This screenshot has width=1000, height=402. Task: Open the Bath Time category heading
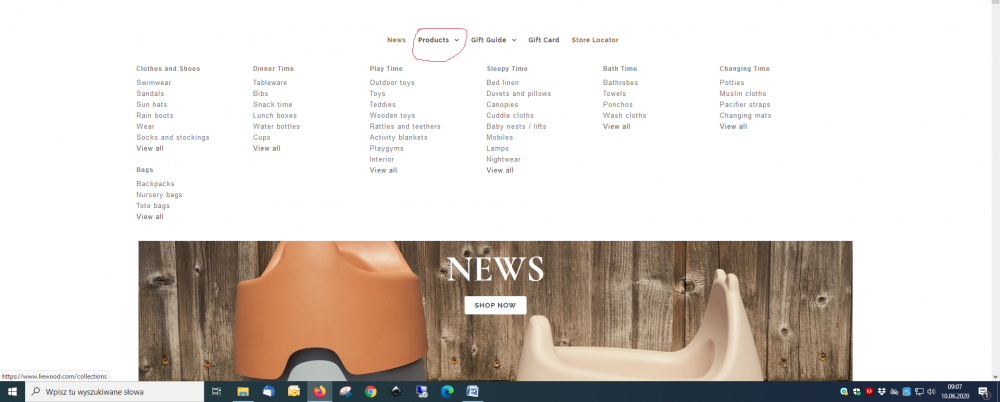[620, 68]
